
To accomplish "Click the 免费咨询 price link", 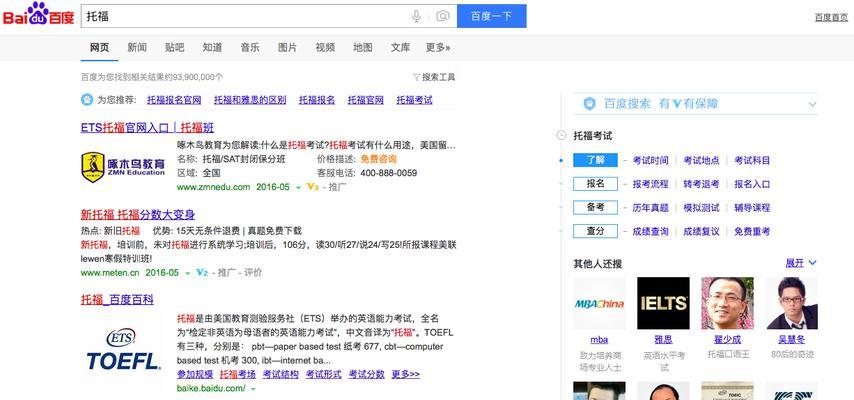I will [379, 160].
